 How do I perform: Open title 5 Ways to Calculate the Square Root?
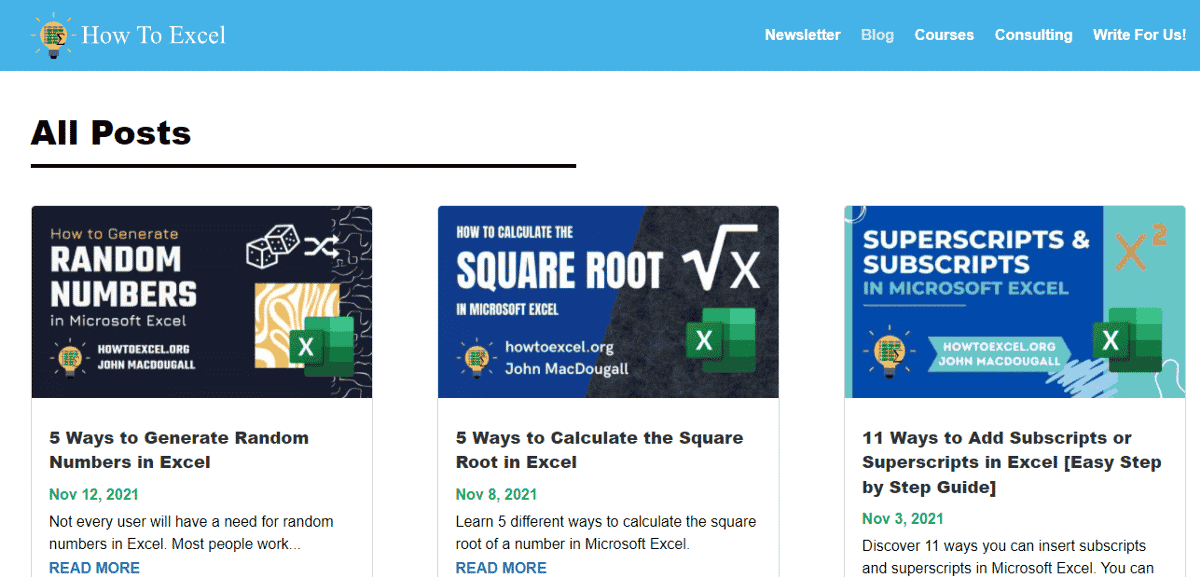click(x=599, y=450)
